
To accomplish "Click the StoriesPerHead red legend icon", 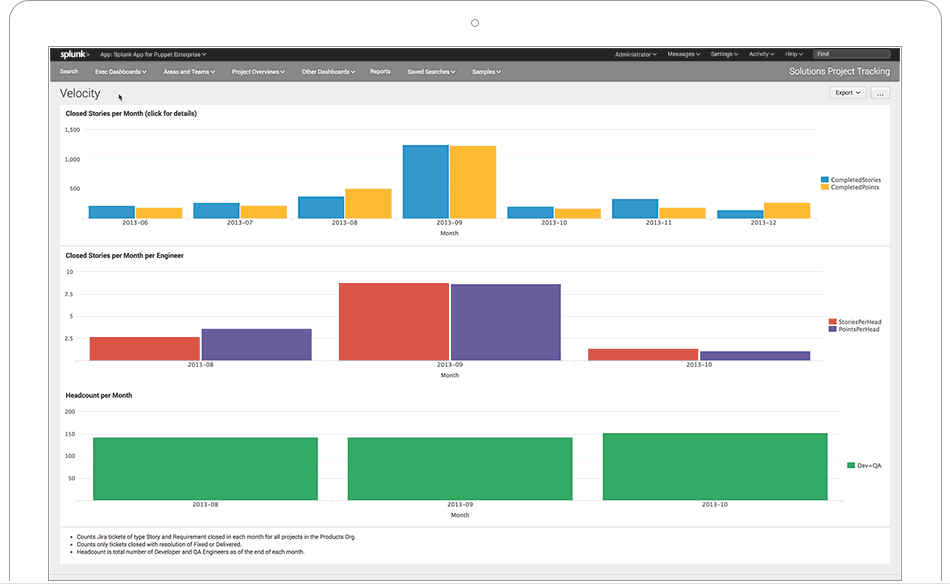I will click(832, 322).
